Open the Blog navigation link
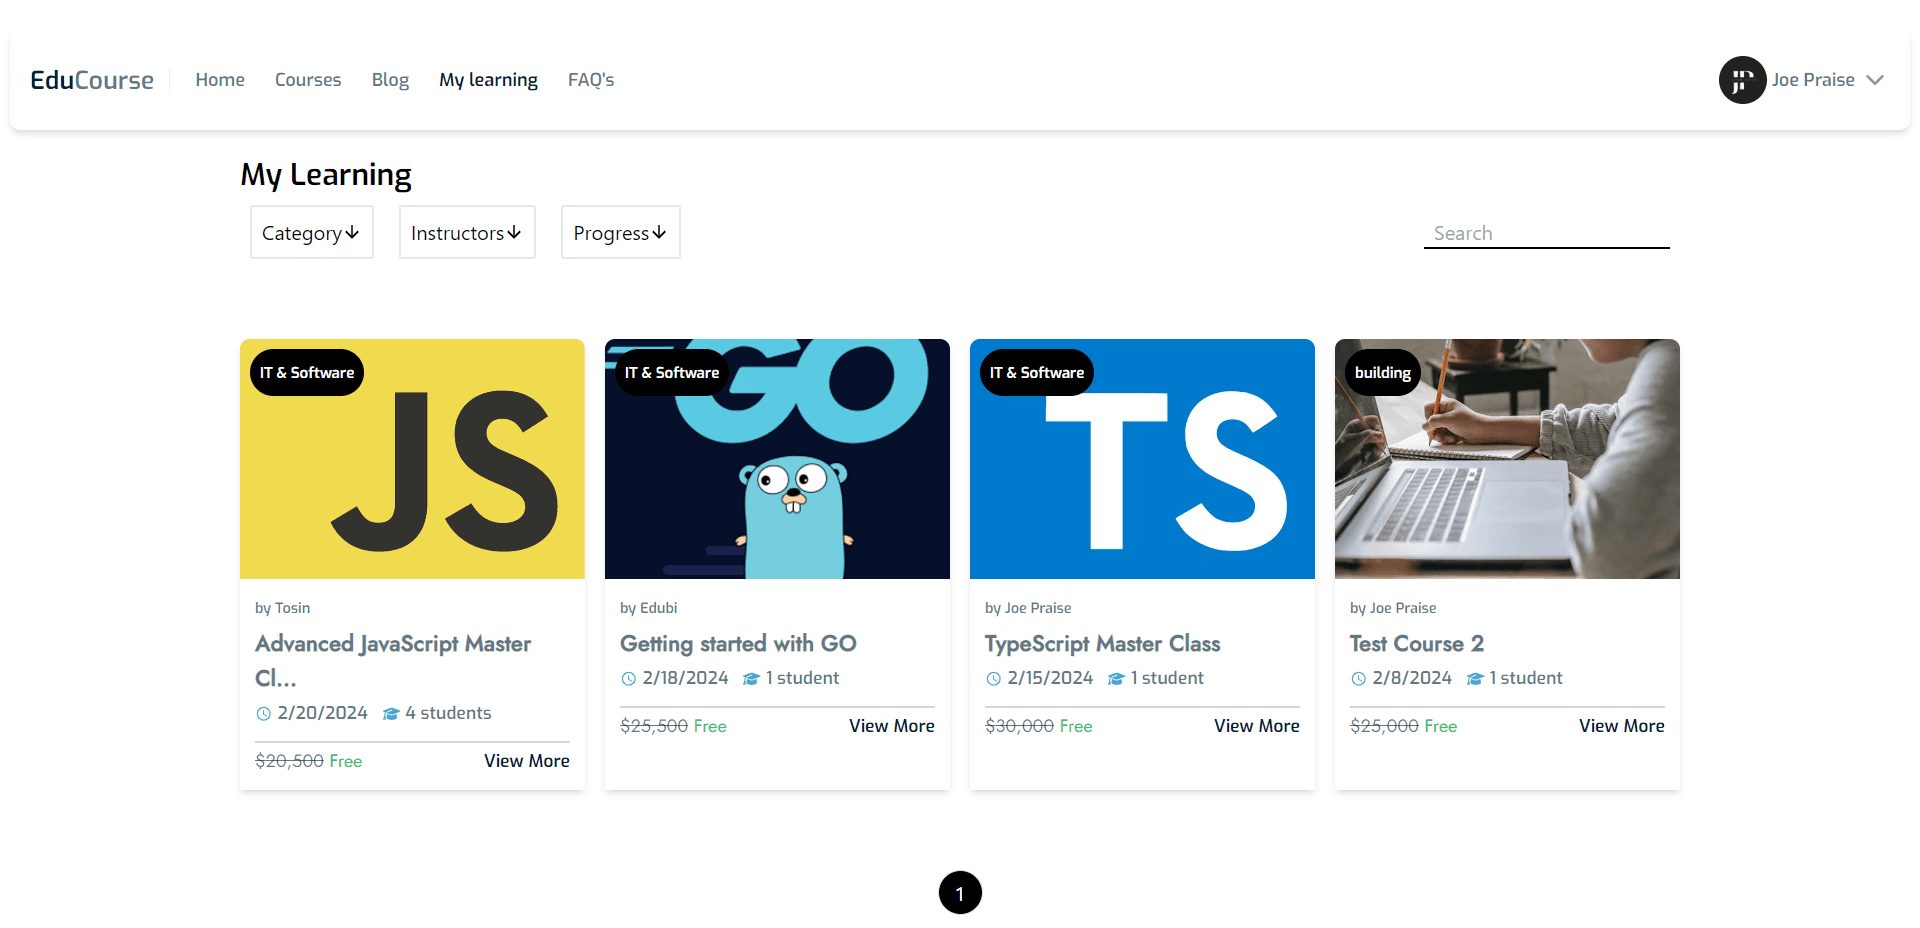Viewport: 1920px width, 928px height. [390, 80]
